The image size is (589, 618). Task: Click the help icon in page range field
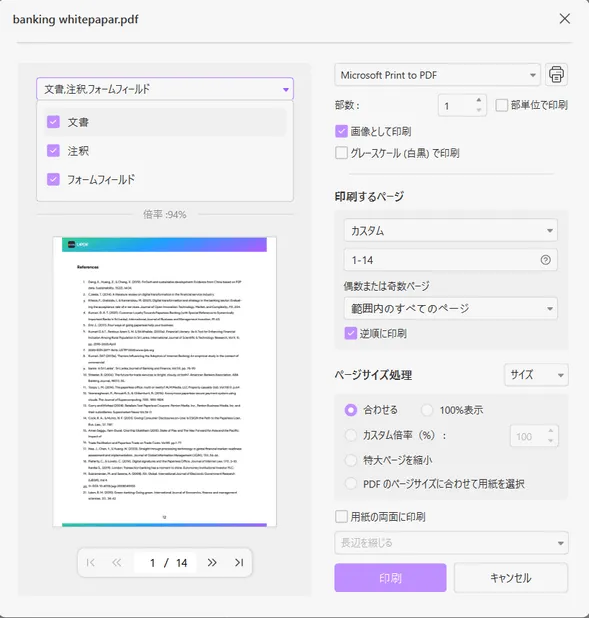[x=545, y=260]
